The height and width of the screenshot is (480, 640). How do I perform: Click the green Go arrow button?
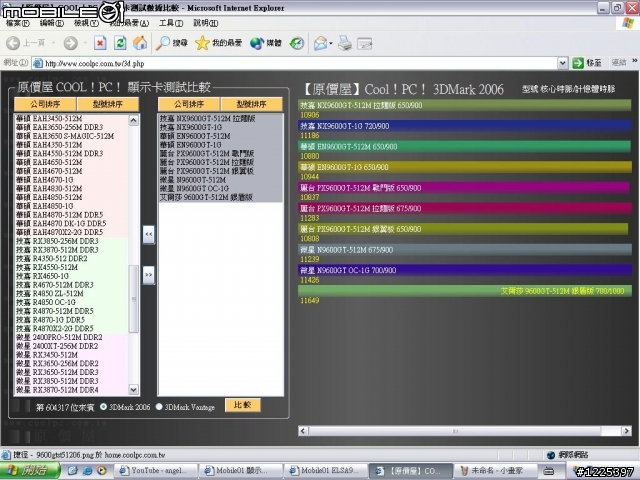(x=578, y=63)
